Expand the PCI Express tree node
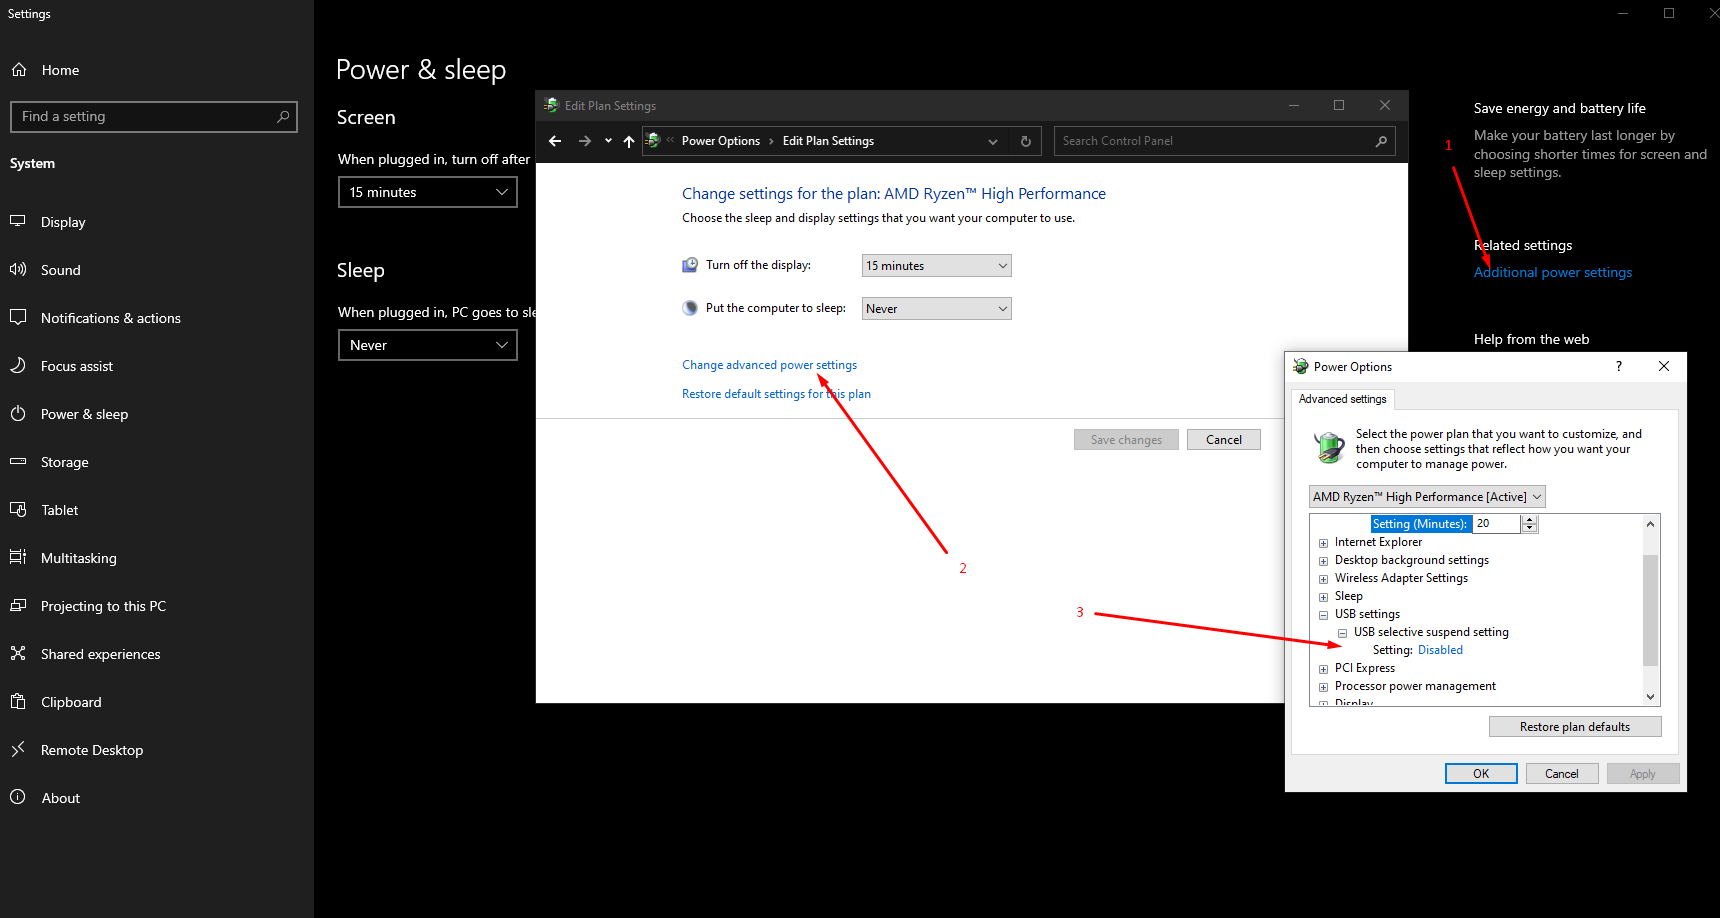 coord(1323,669)
